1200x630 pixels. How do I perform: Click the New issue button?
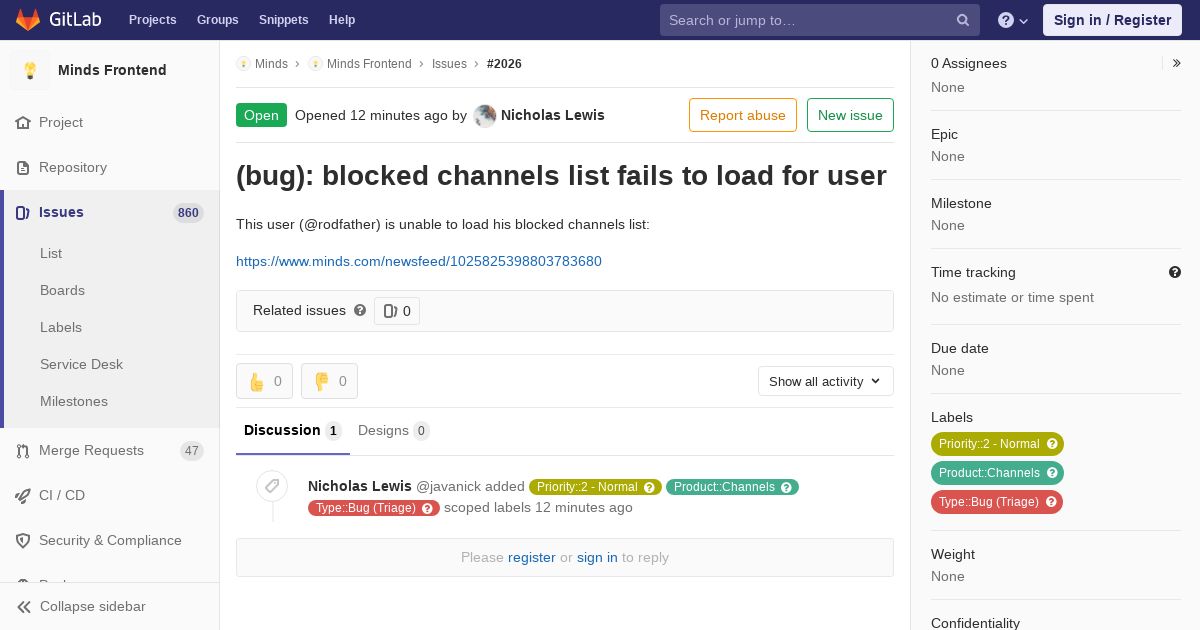click(850, 115)
